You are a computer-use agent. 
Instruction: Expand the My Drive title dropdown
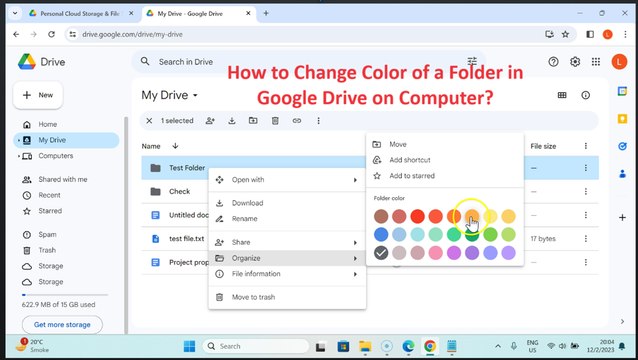[x=195, y=96]
